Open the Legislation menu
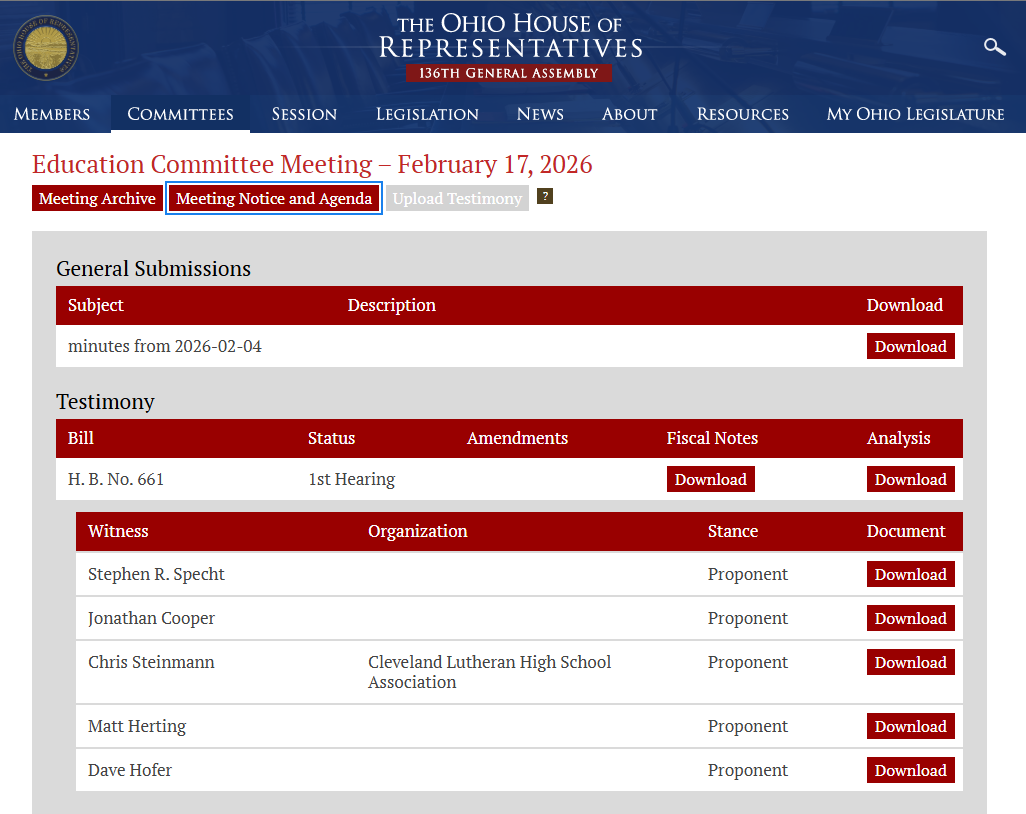Screen dimensions: 1026x814 tap(427, 114)
